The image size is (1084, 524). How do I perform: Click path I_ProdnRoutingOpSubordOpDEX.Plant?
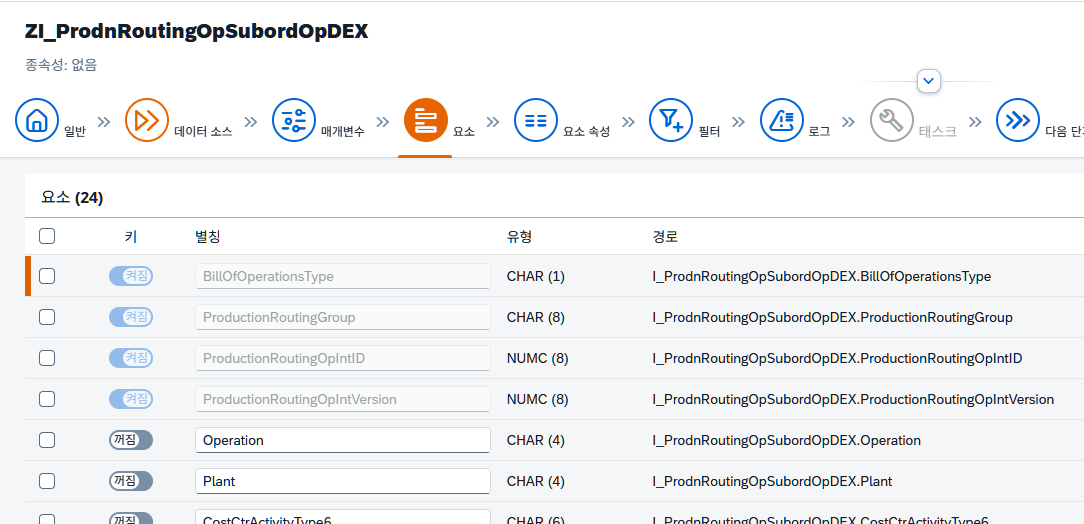click(772, 481)
